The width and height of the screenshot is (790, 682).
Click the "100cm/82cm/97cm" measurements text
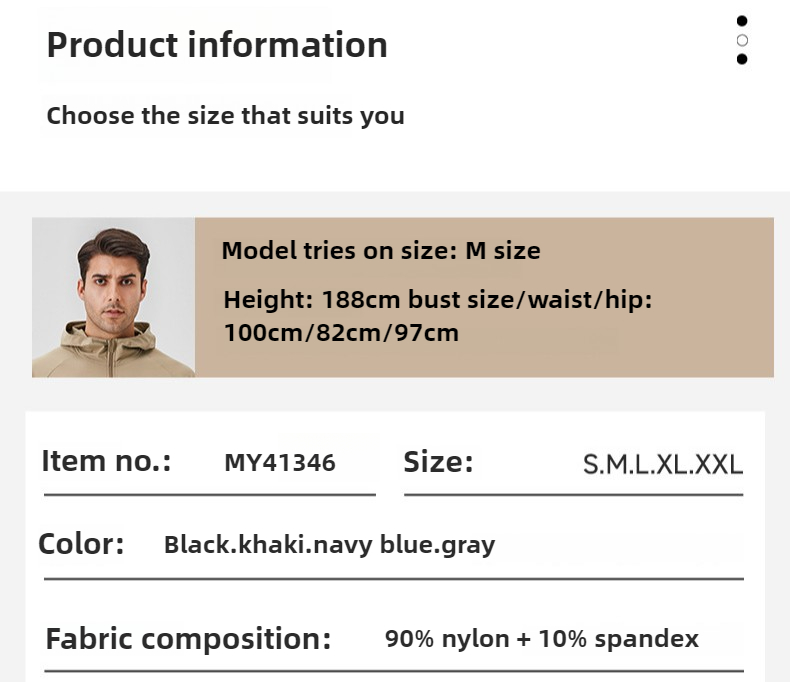tap(341, 333)
